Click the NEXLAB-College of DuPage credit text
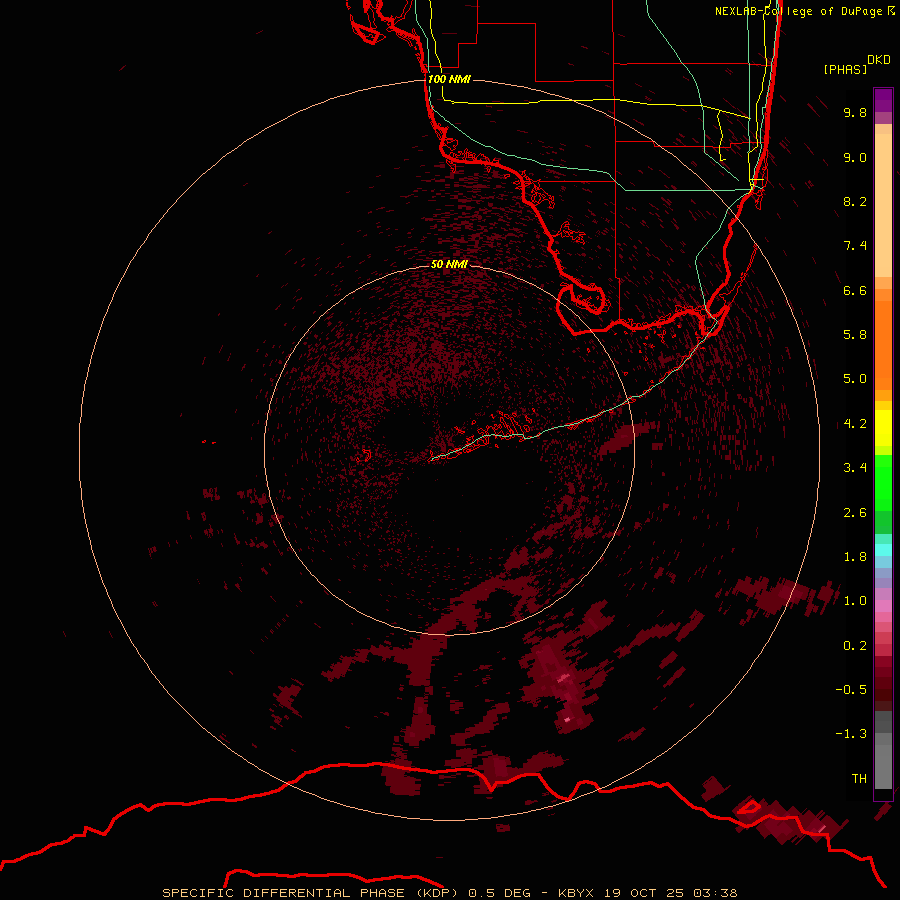Viewport: 900px width, 900px height. pos(804,11)
